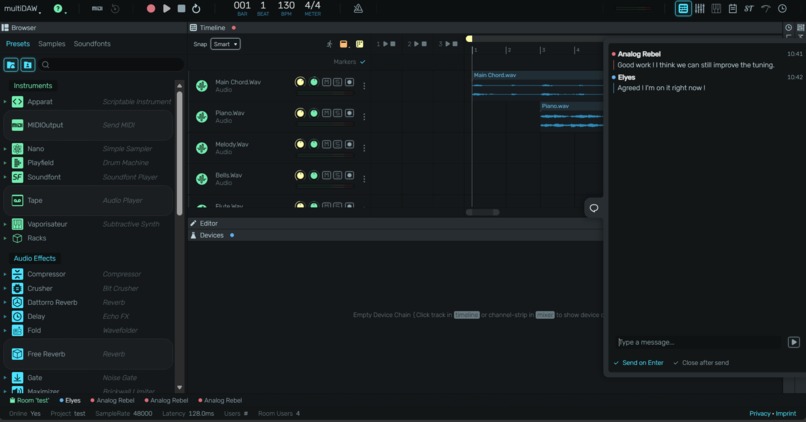Click the follow-playhead running man icon
The width and height of the screenshot is (806, 422).
(x=329, y=44)
